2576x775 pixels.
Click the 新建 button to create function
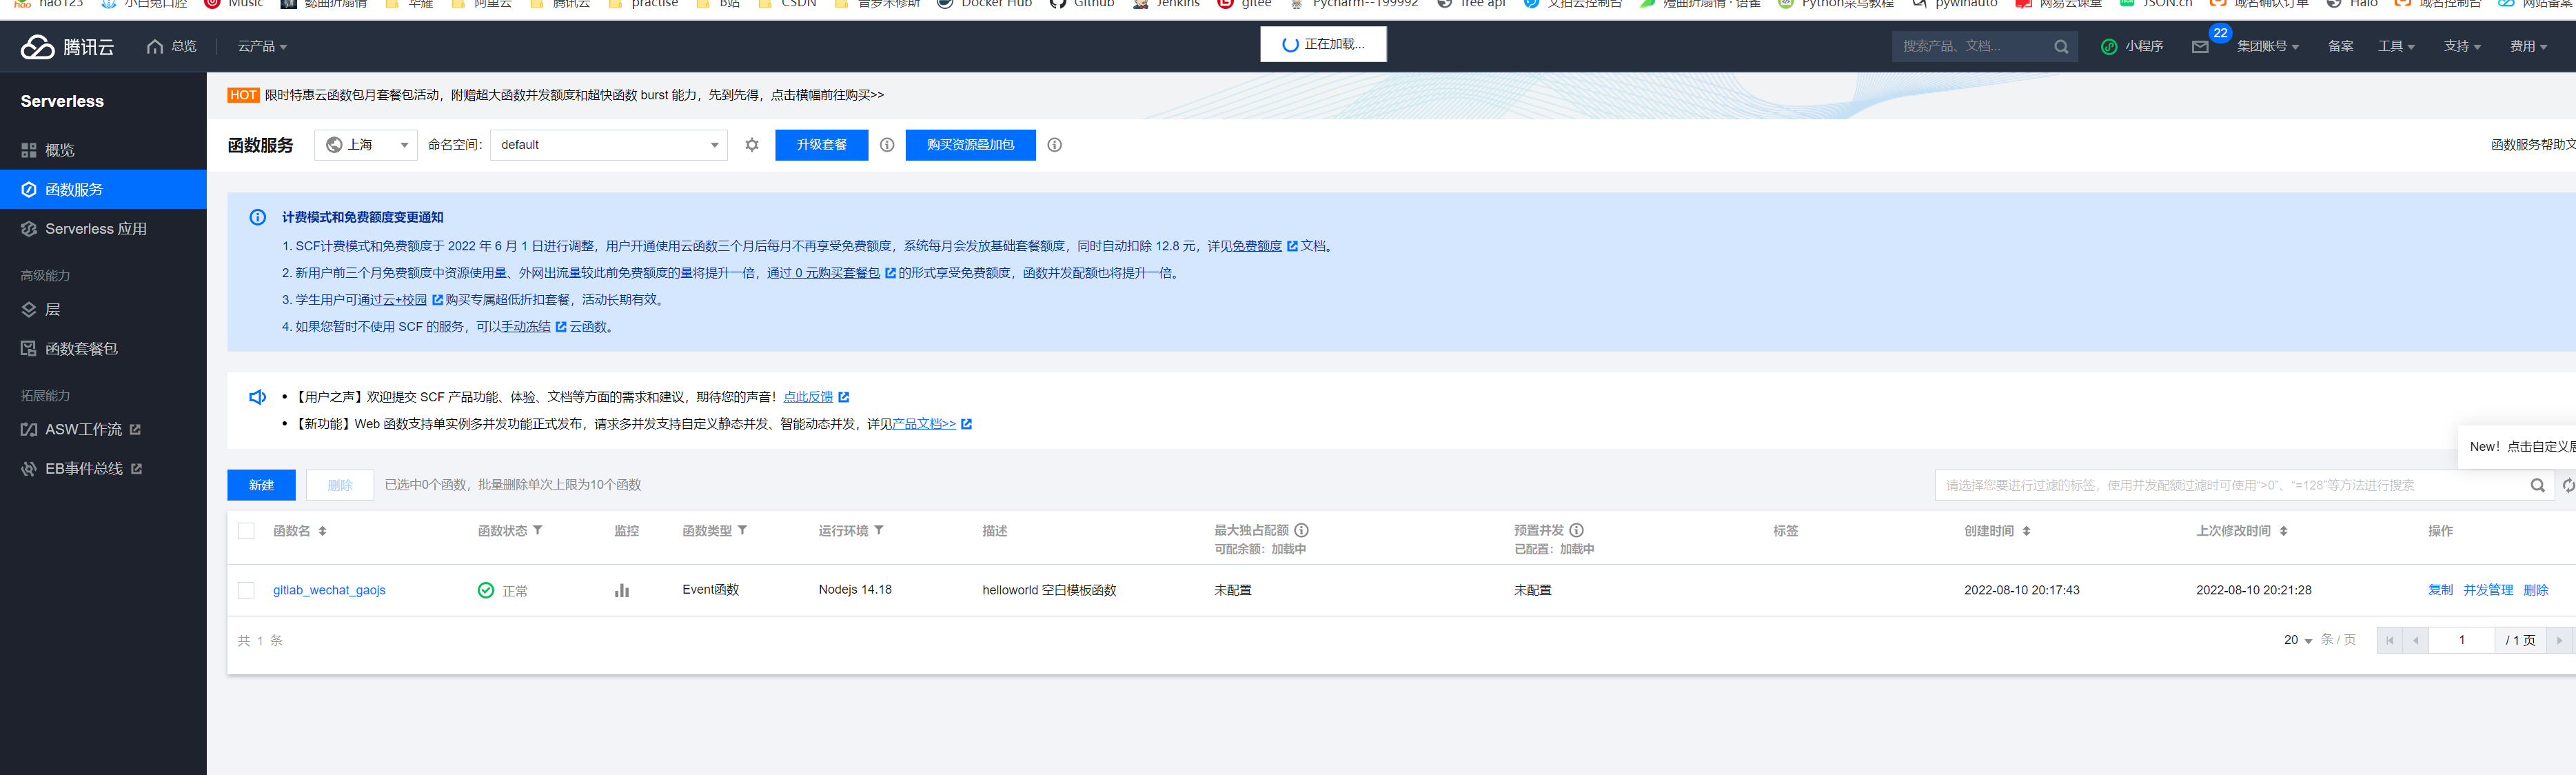(x=261, y=485)
